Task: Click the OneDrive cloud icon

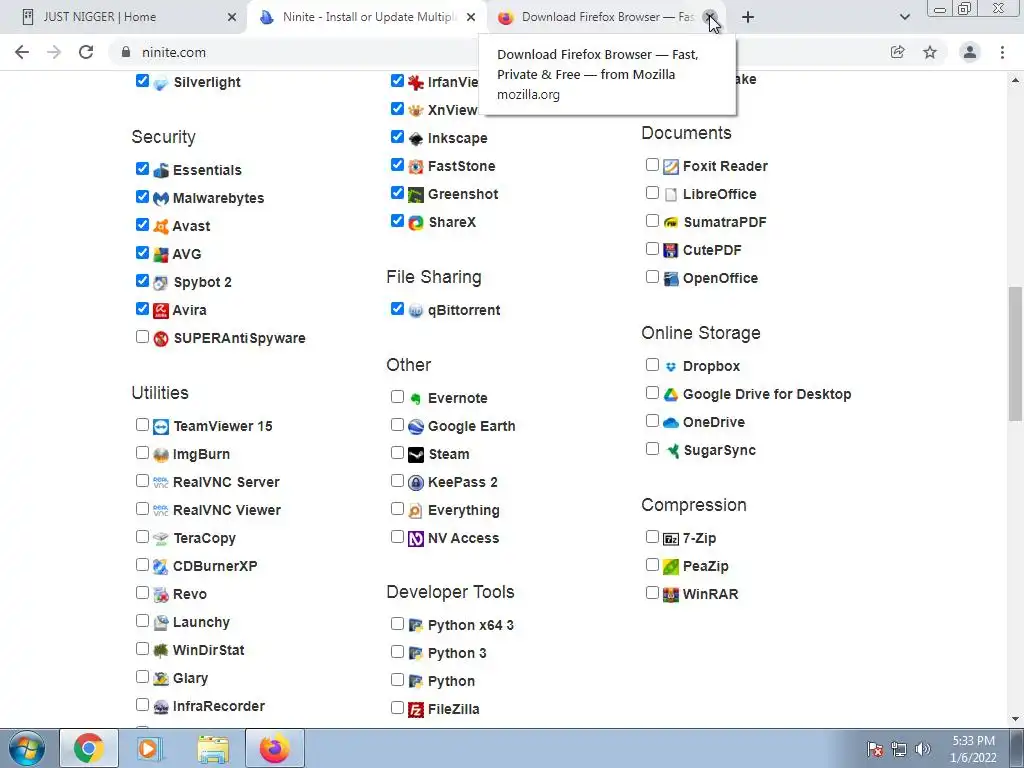Action: [x=671, y=423]
